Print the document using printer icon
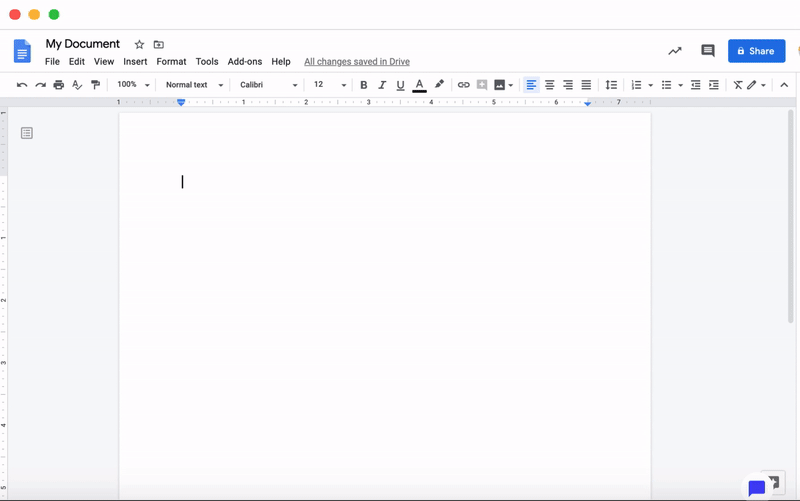 coord(59,85)
